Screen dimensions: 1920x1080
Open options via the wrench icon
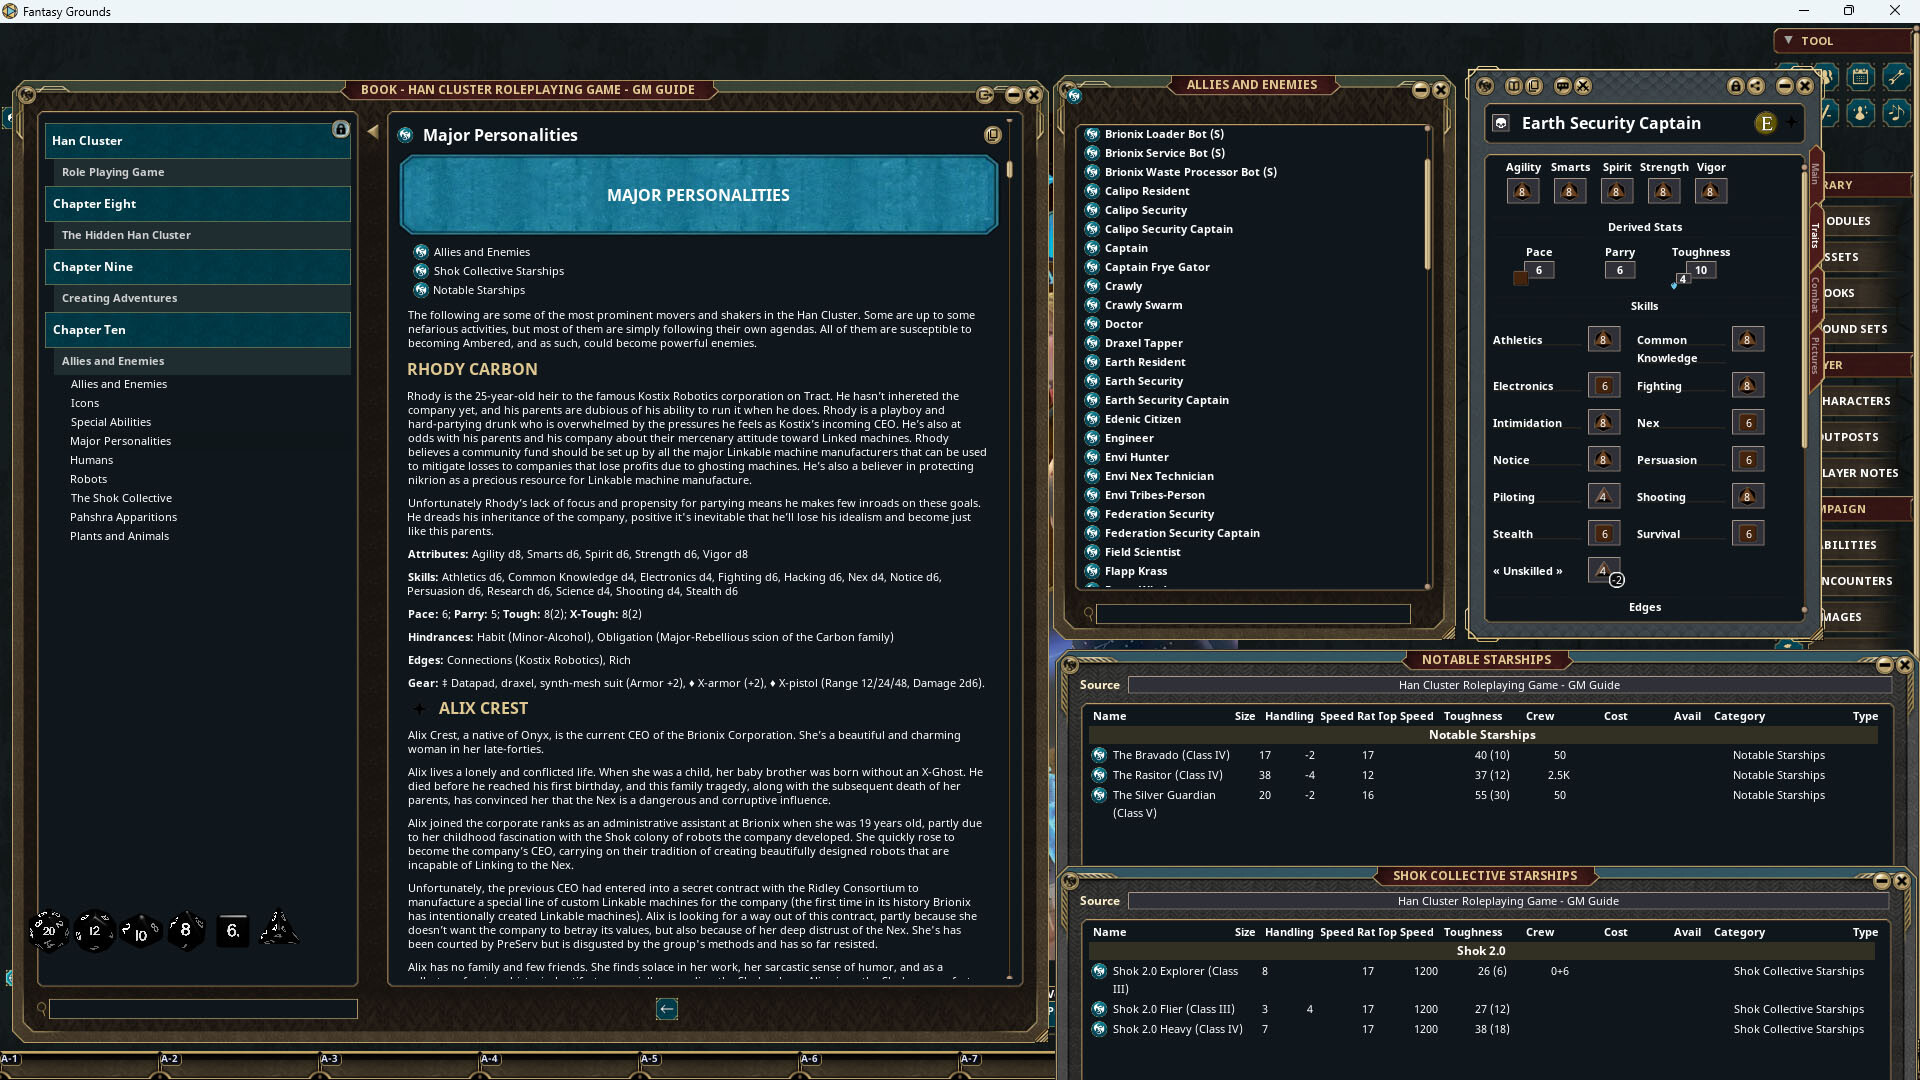[1896, 77]
